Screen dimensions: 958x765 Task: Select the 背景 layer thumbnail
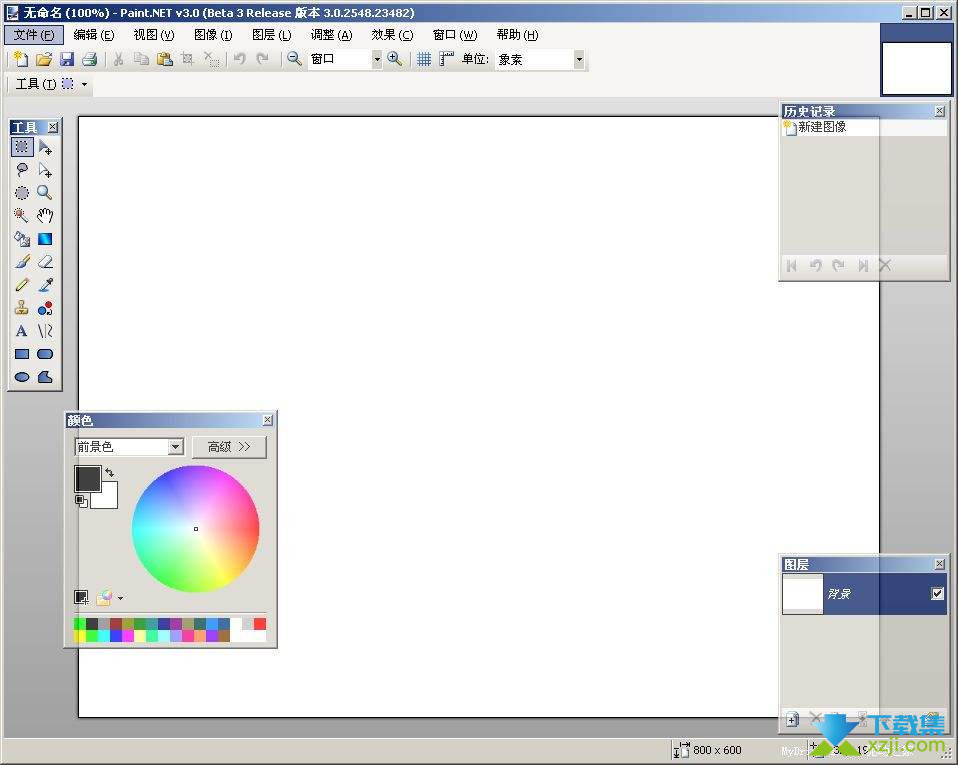point(803,593)
